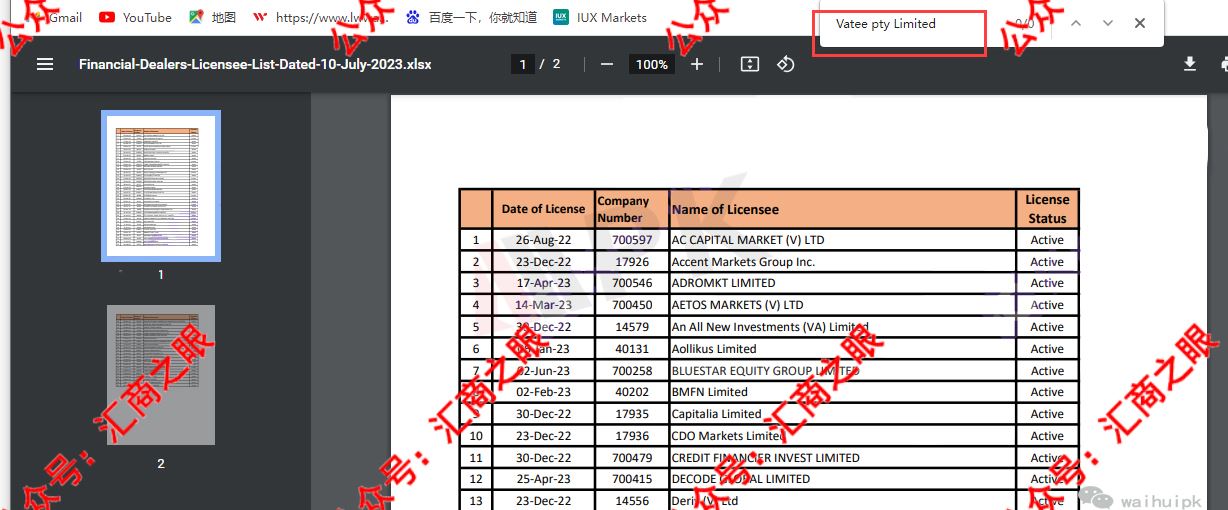This screenshot has height=510, width=1228.
Task: Click company number 17935
Action: point(632,414)
